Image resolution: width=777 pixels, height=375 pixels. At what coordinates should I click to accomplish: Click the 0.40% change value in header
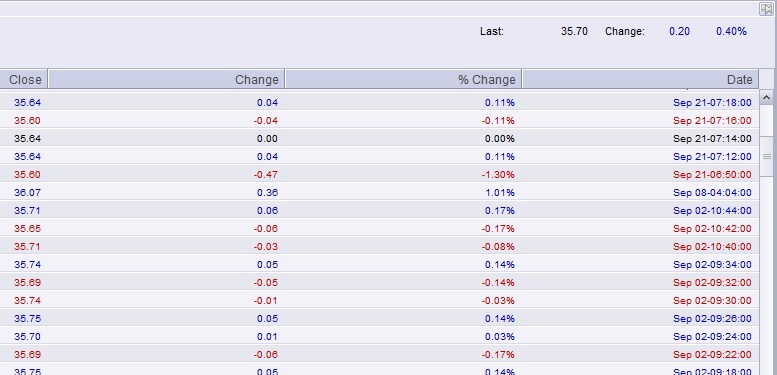tap(731, 31)
